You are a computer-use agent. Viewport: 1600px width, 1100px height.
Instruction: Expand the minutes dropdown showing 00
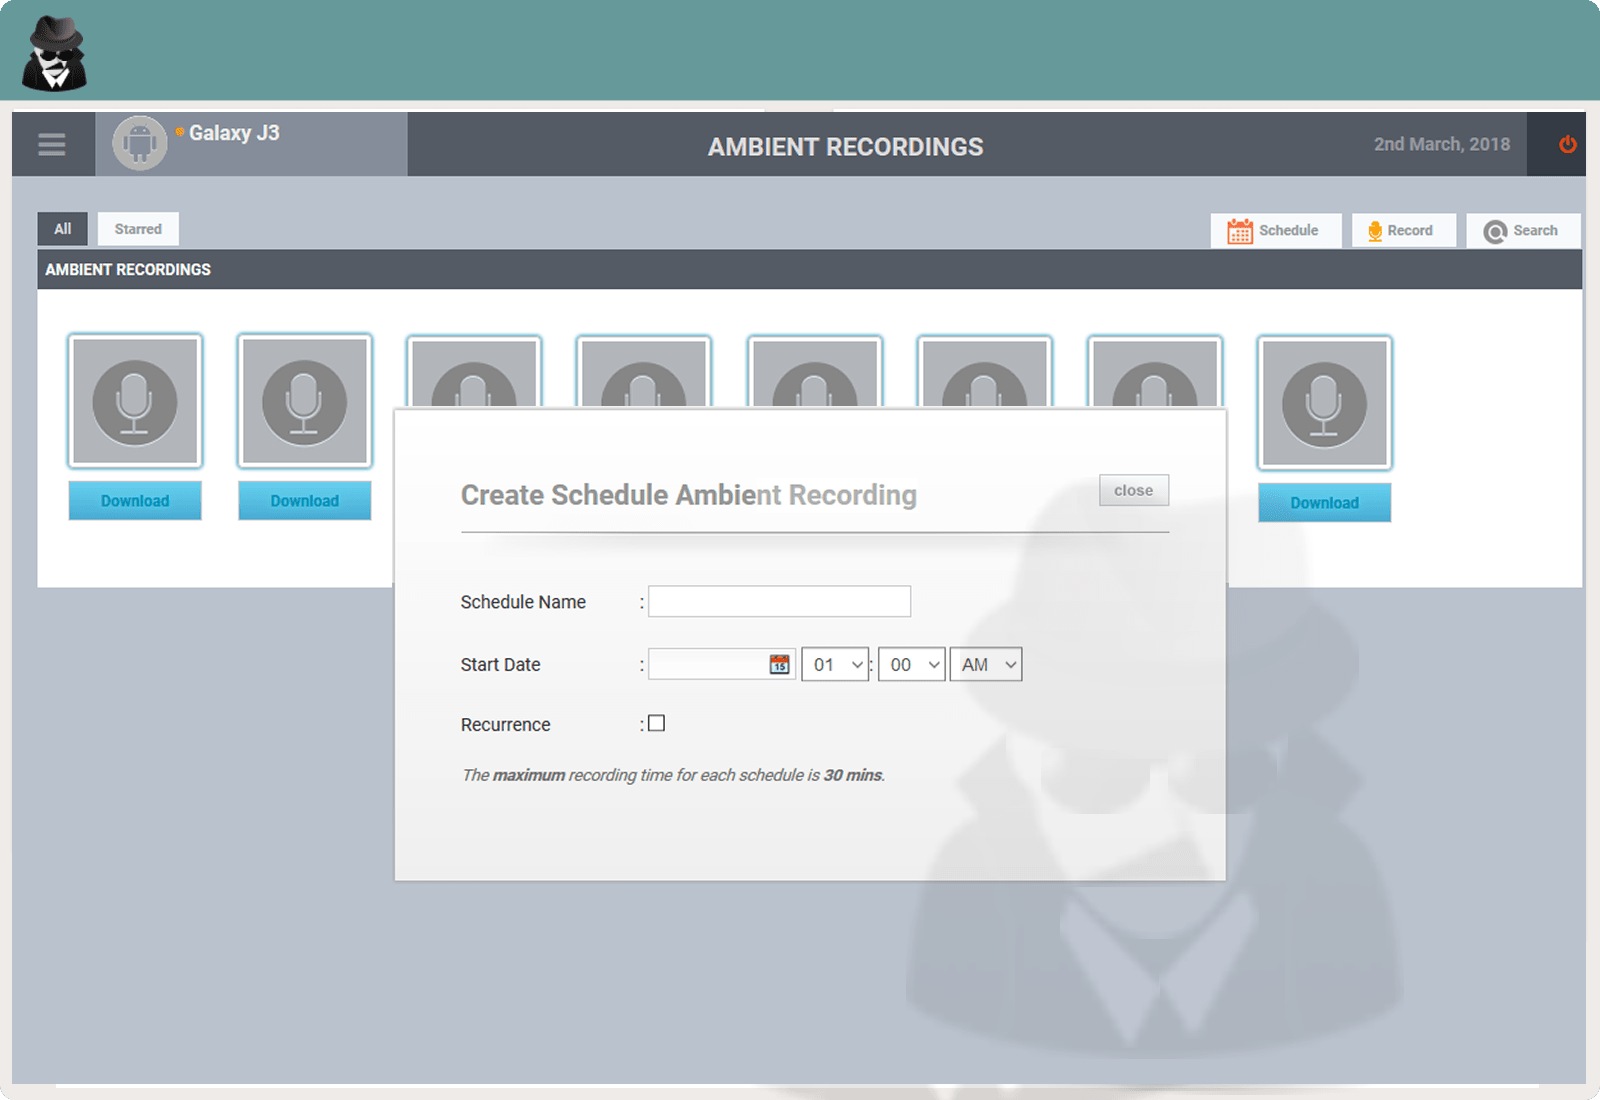pyautogui.click(x=911, y=665)
